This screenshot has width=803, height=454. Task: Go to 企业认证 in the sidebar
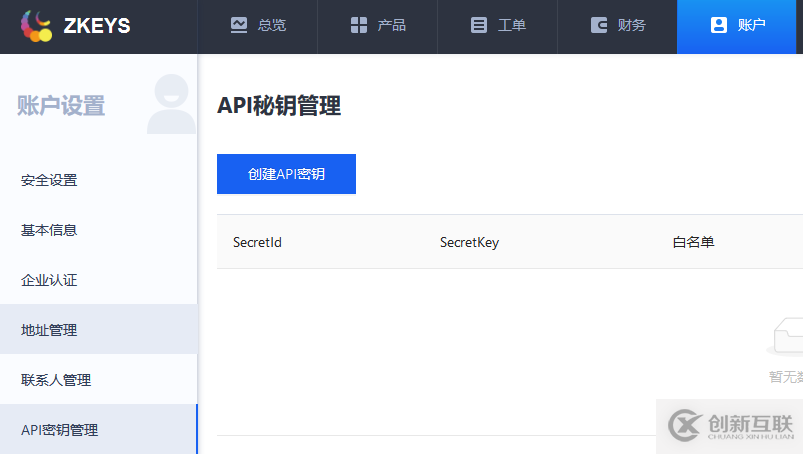(x=98, y=280)
